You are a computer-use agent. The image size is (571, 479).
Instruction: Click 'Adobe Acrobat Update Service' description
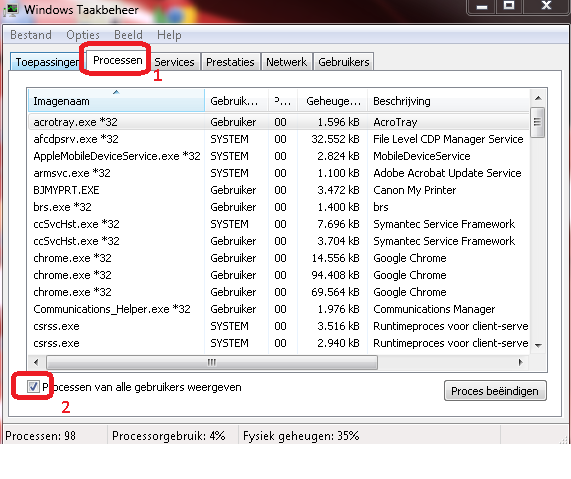pos(447,173)
